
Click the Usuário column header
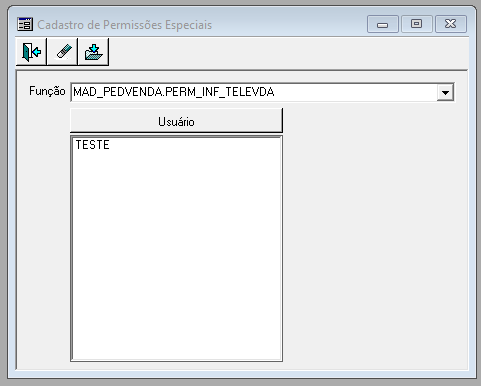click(x=176, y=120)
